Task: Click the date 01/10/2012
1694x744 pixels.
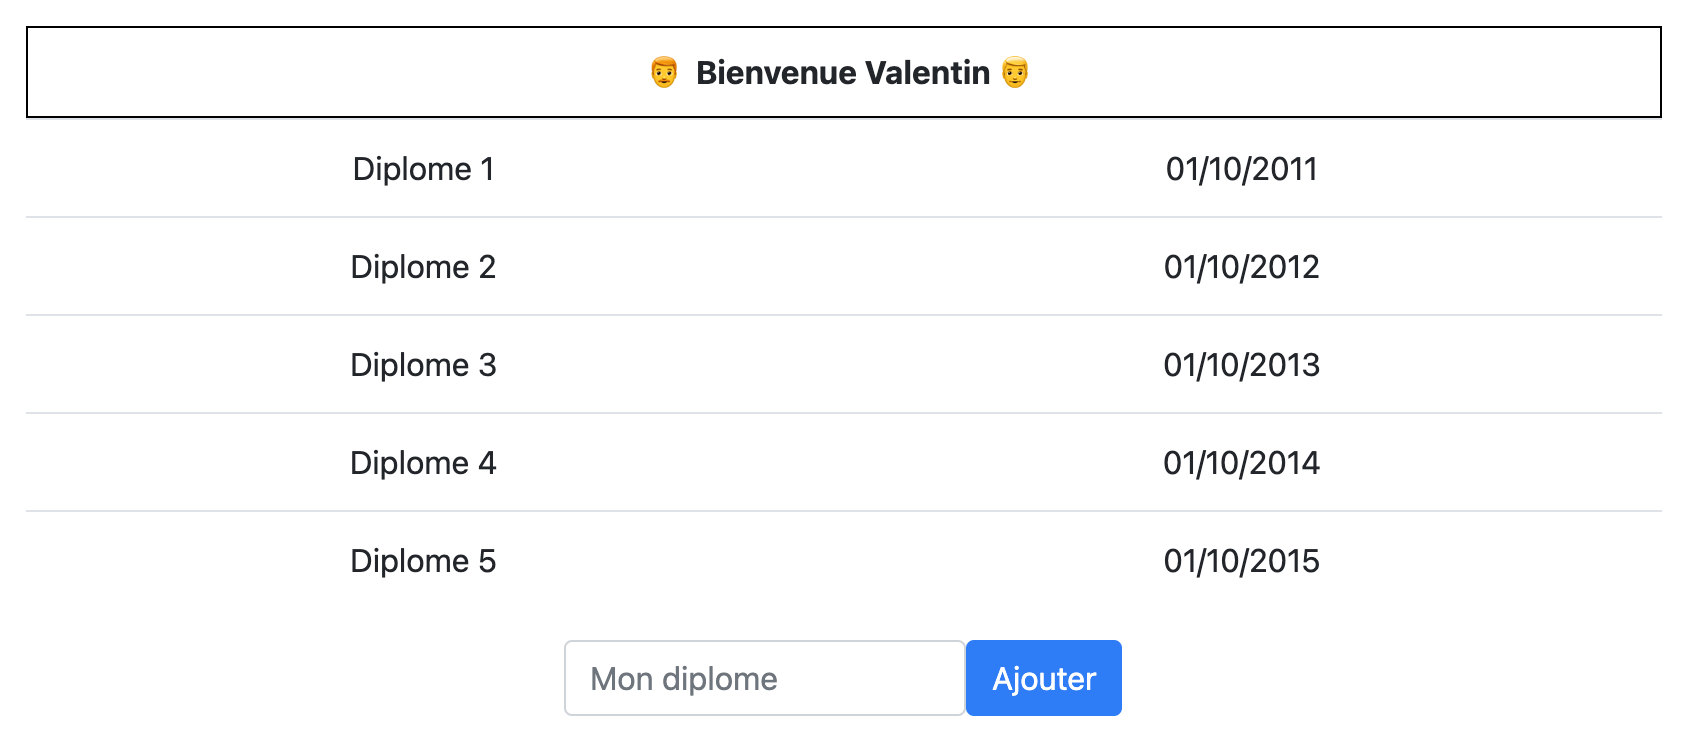Action: (x=1241, y=267)
